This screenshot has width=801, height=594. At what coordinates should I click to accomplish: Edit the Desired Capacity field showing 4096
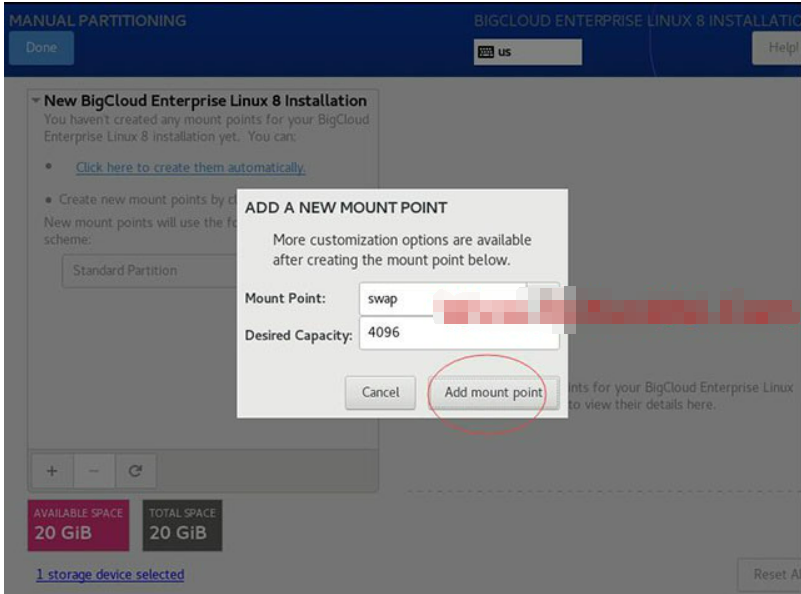[459, 333]
